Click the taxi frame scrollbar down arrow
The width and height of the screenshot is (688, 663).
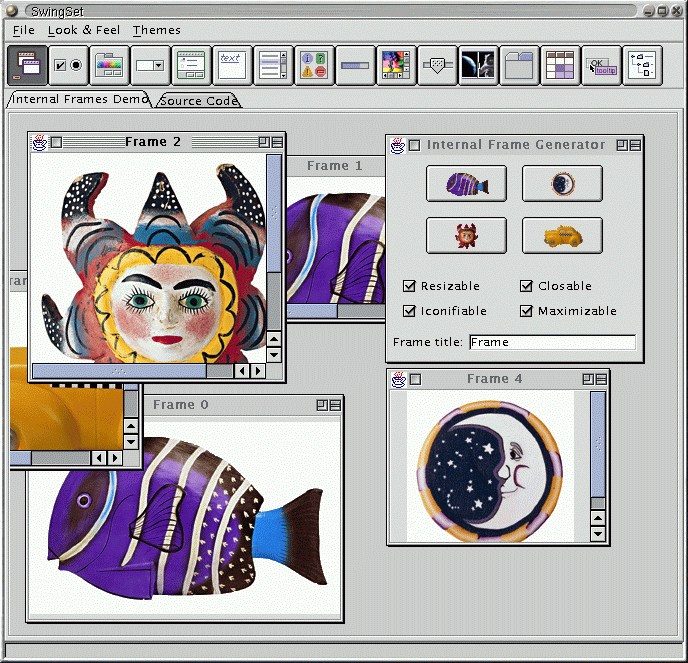(x=131, y=441)
